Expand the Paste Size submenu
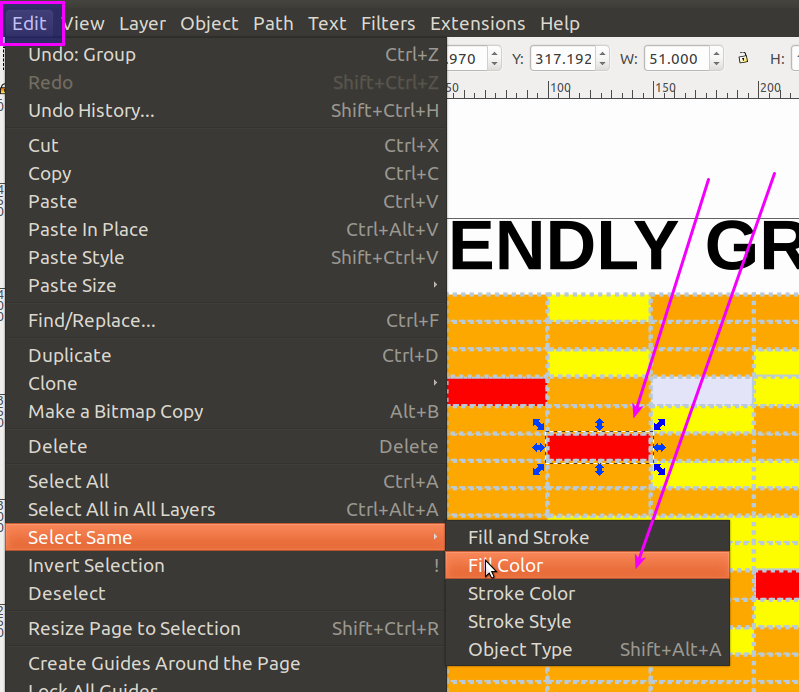 click(x=225, y=286)
